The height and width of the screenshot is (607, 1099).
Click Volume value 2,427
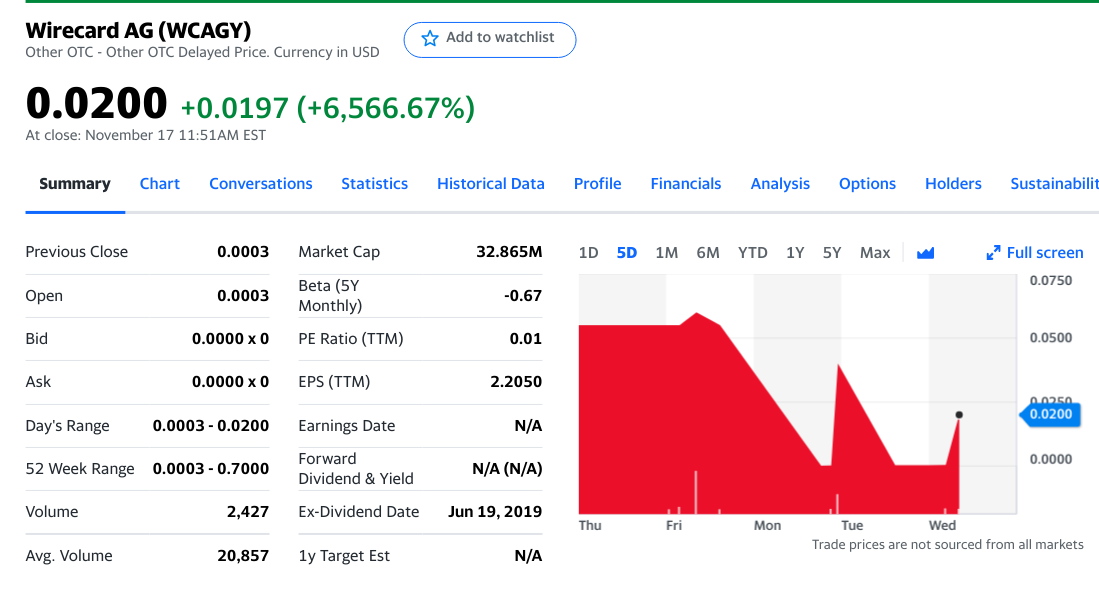(x=247, y=512)
